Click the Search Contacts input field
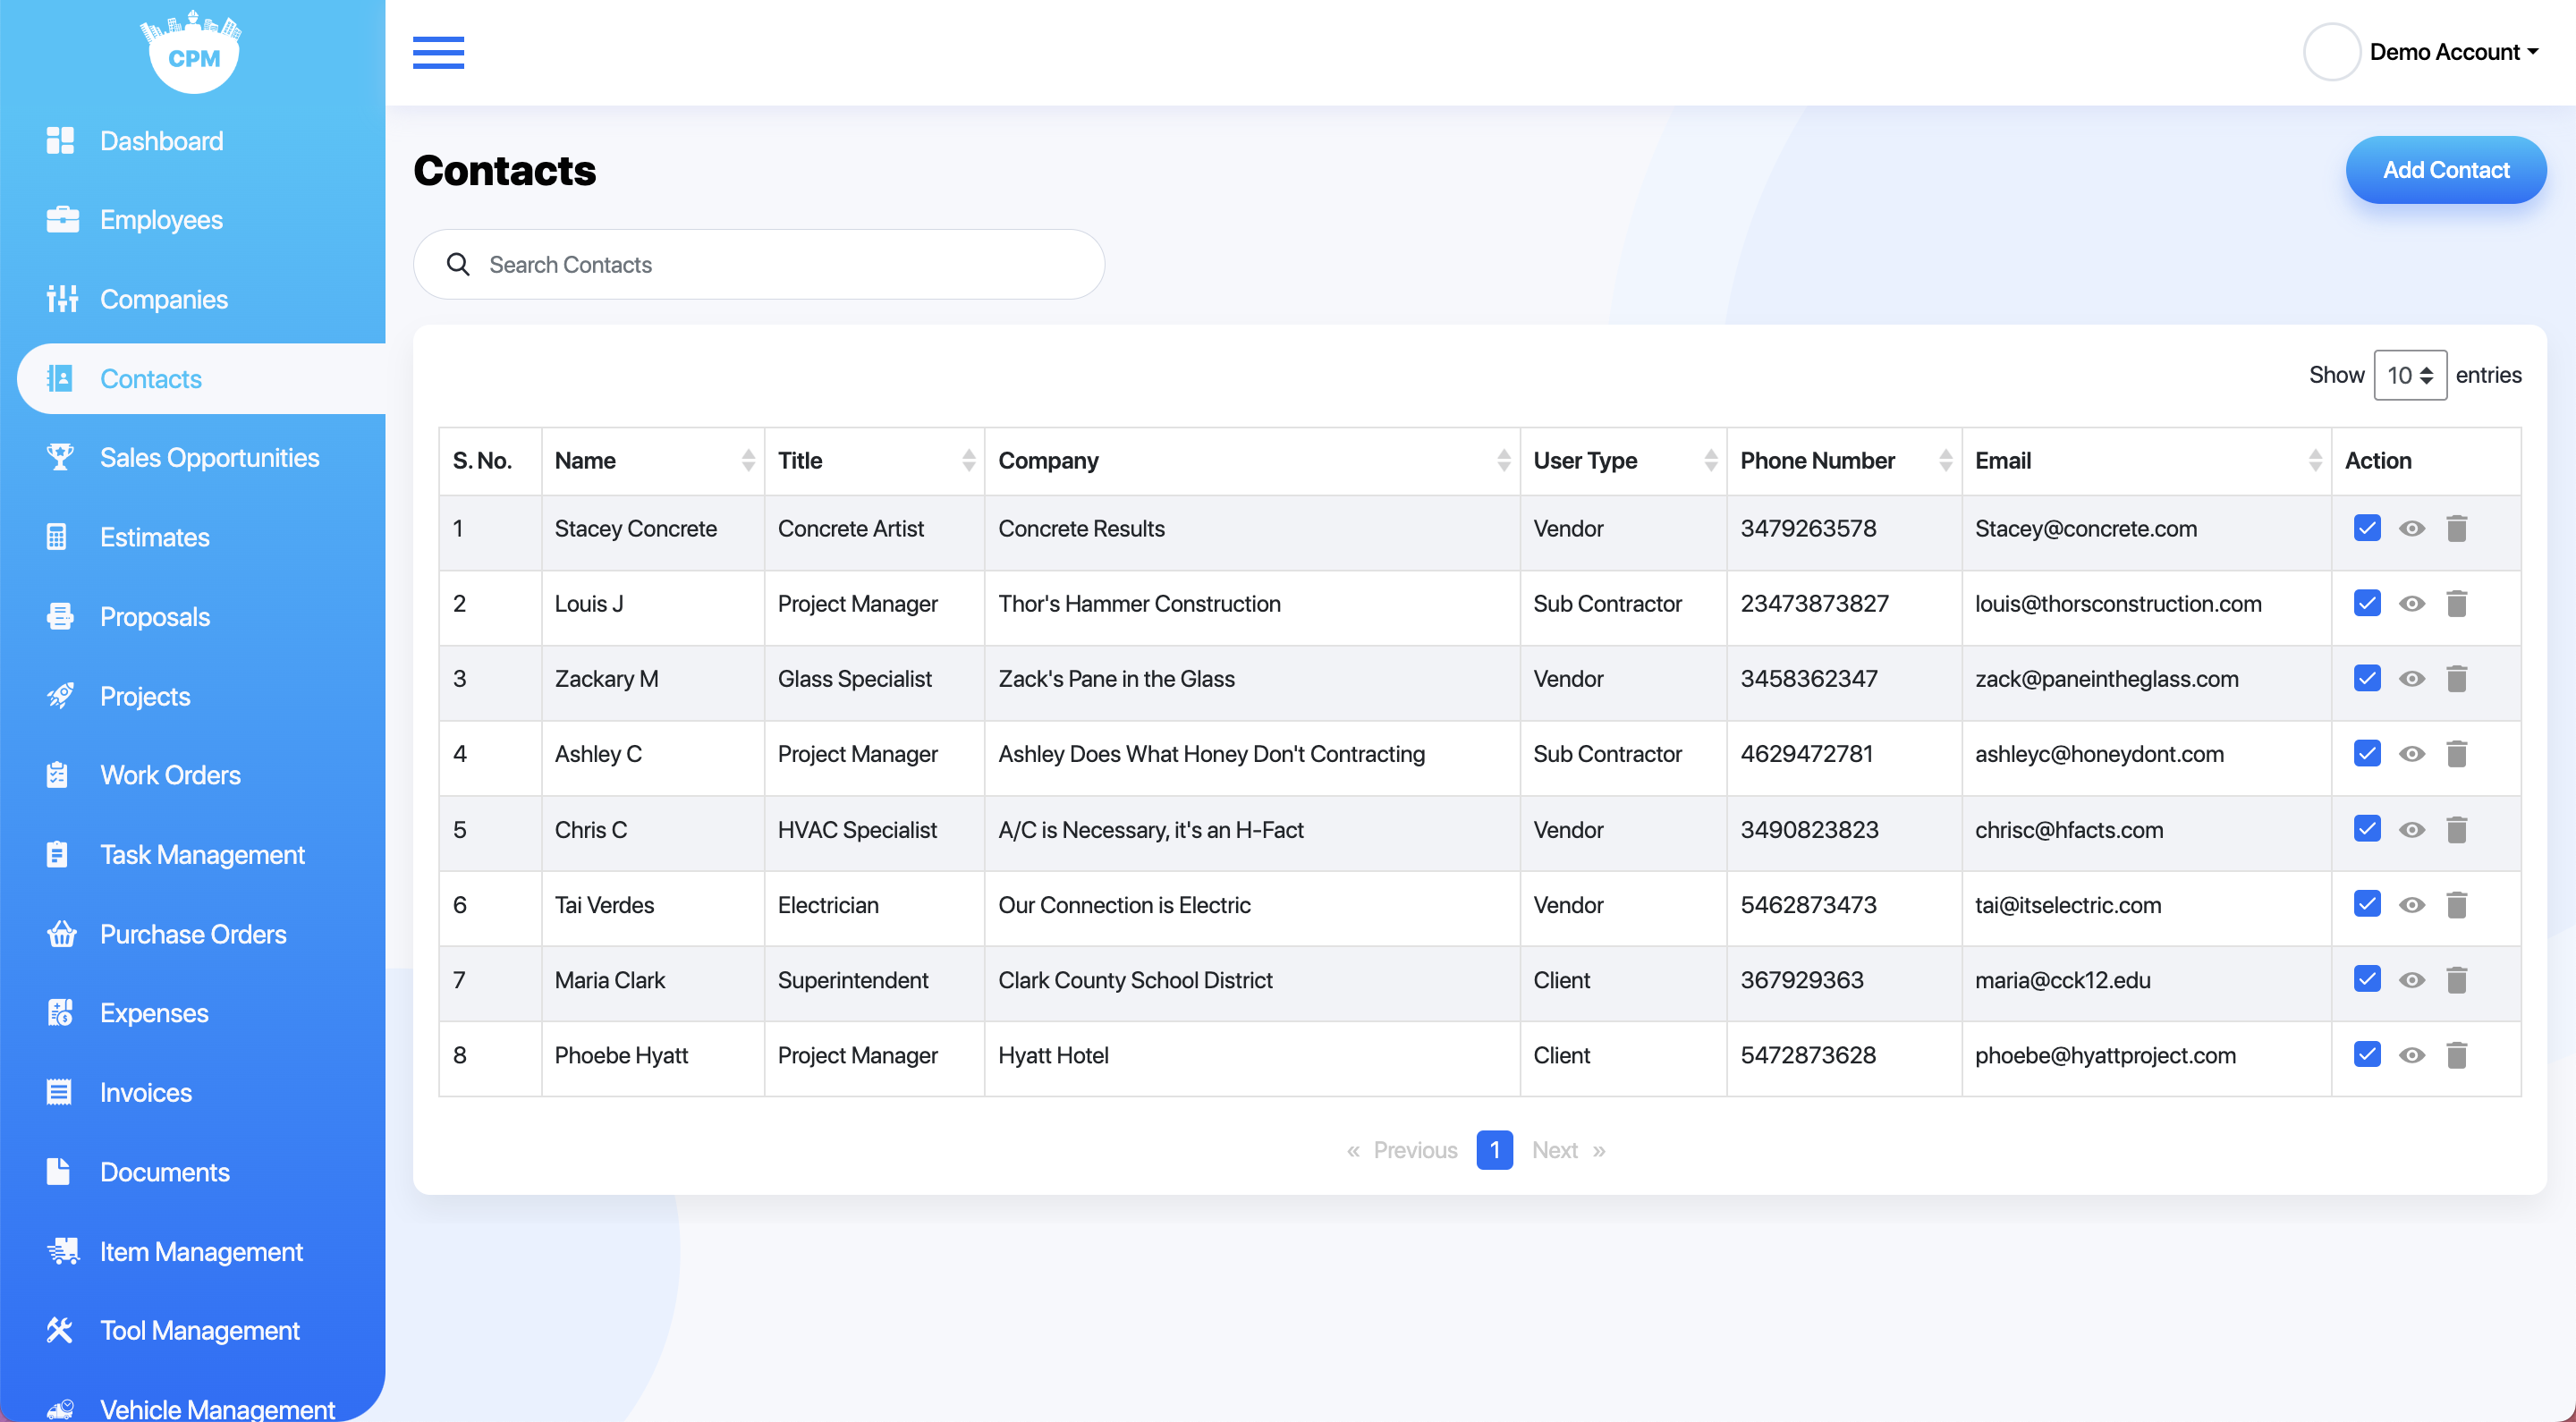 (759, 264)
